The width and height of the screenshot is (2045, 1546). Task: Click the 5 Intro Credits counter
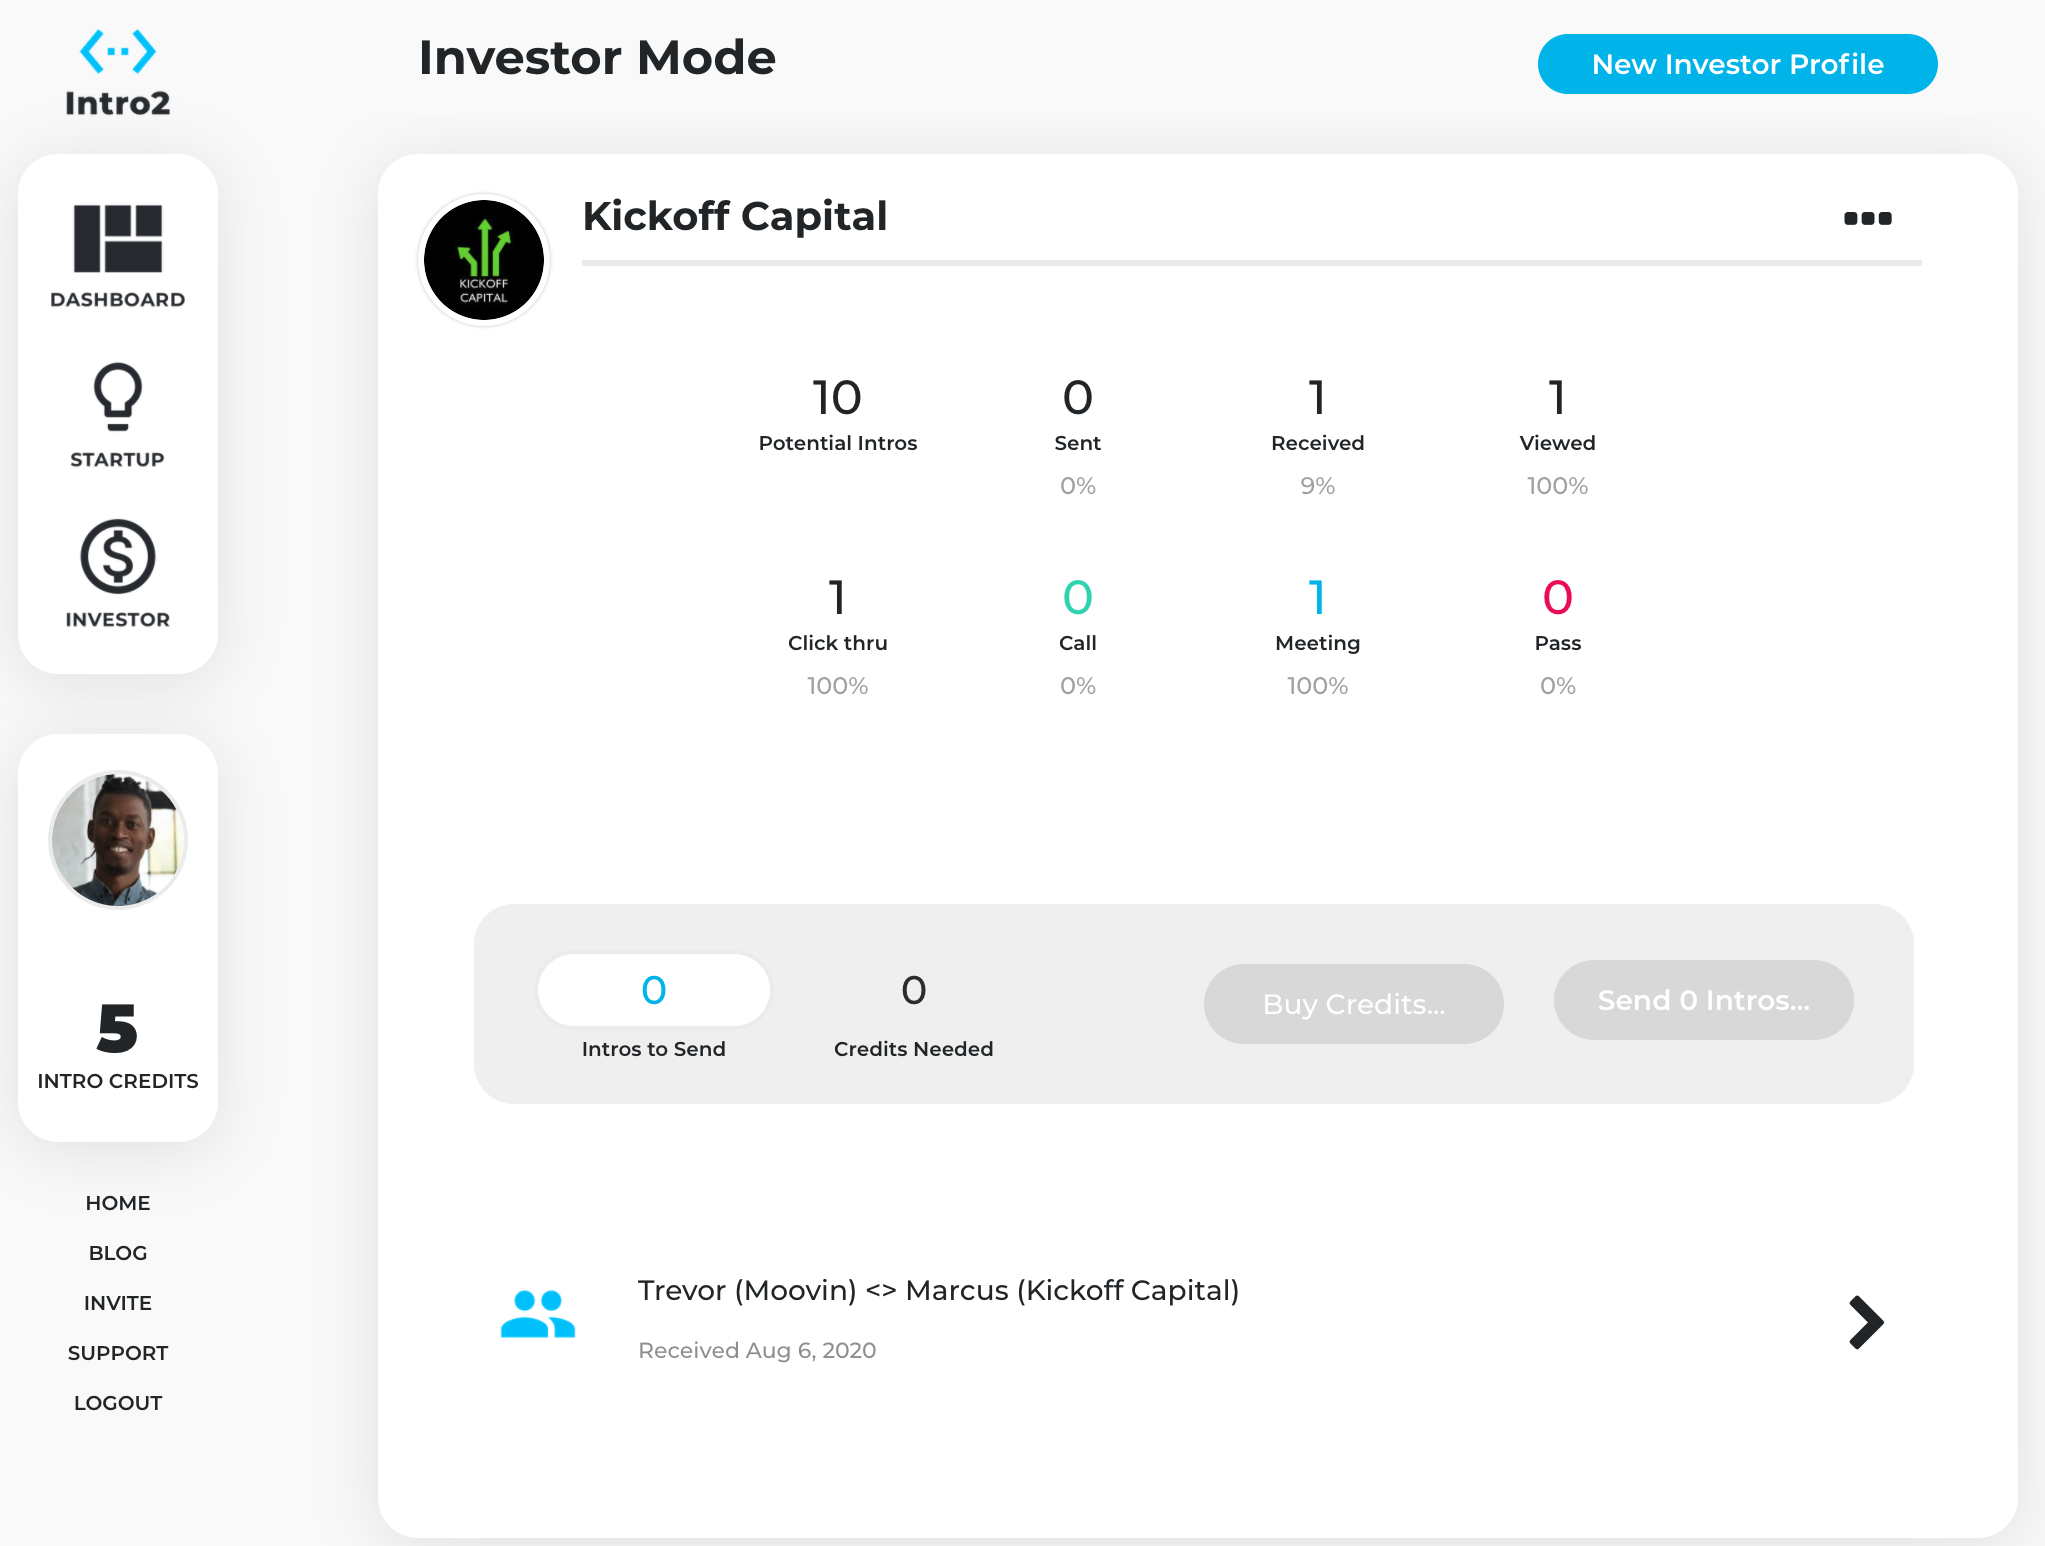[x=118, y=1045]
